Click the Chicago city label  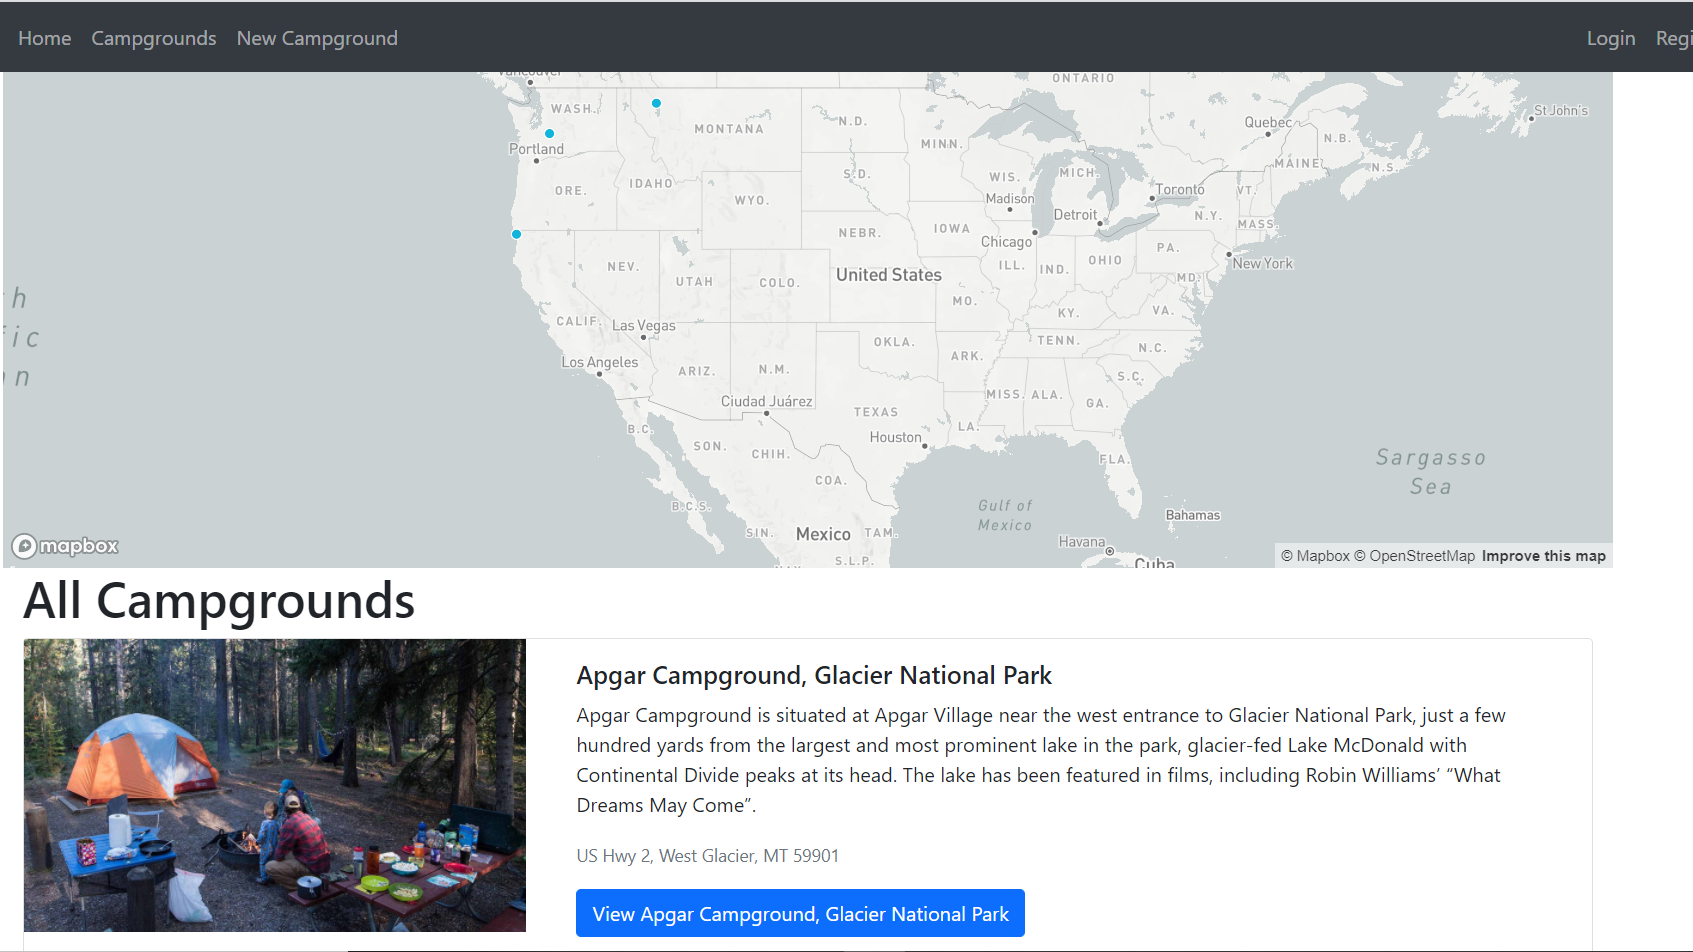coord(1006,242)
